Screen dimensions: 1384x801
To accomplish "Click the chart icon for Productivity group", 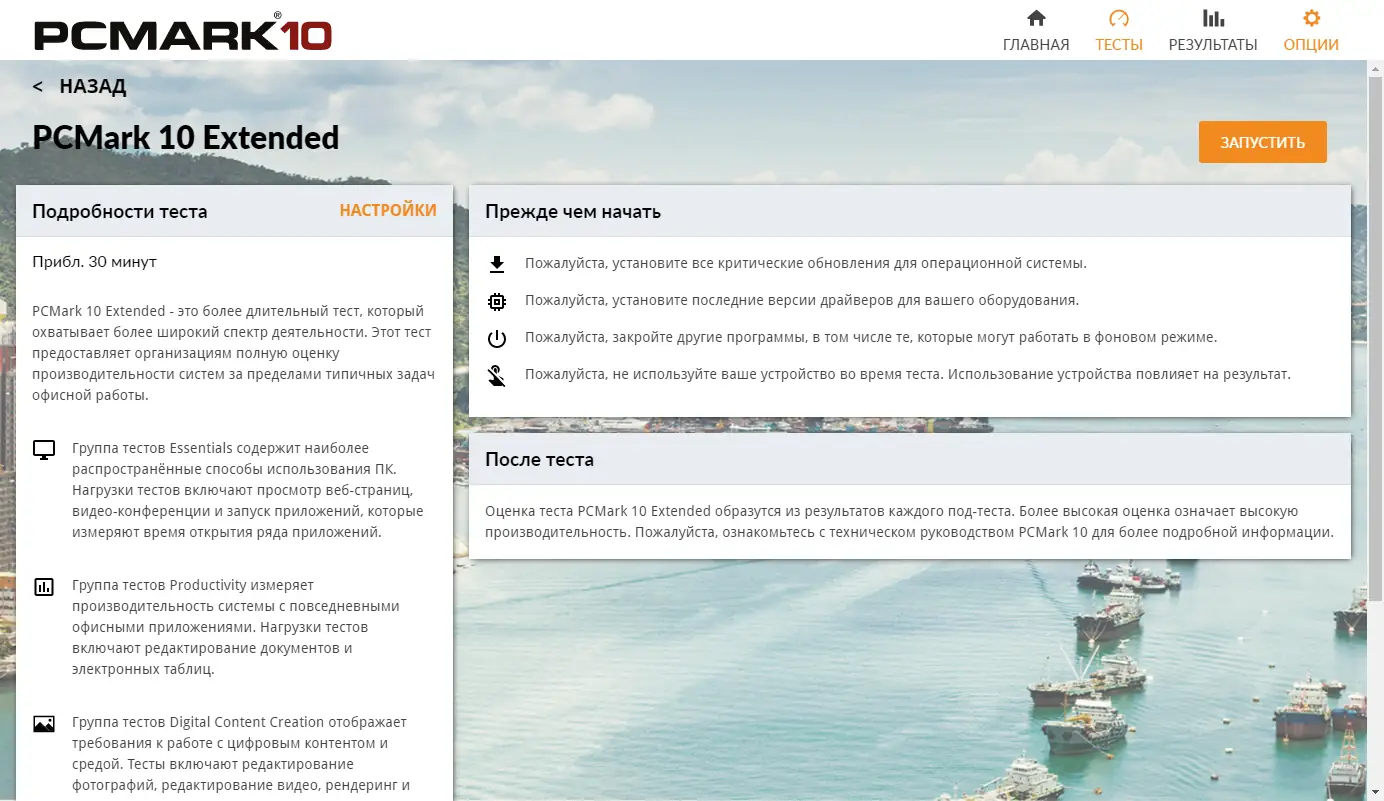I will pyautogui.click(x=43, y=586).
